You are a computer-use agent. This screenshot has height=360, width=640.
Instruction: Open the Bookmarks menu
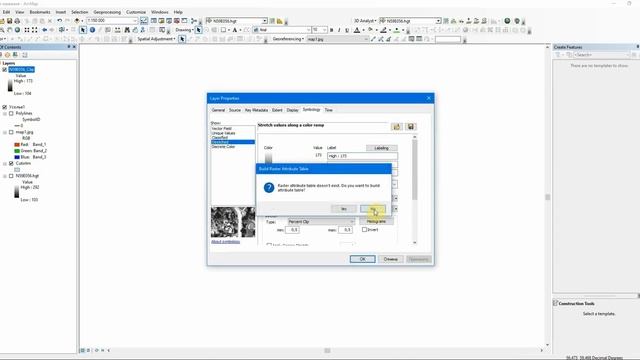(40, 12)
